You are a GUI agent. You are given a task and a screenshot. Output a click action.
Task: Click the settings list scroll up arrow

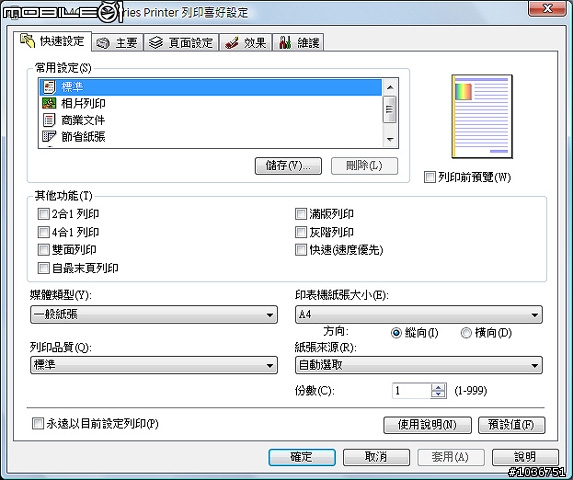coord(390,87)
